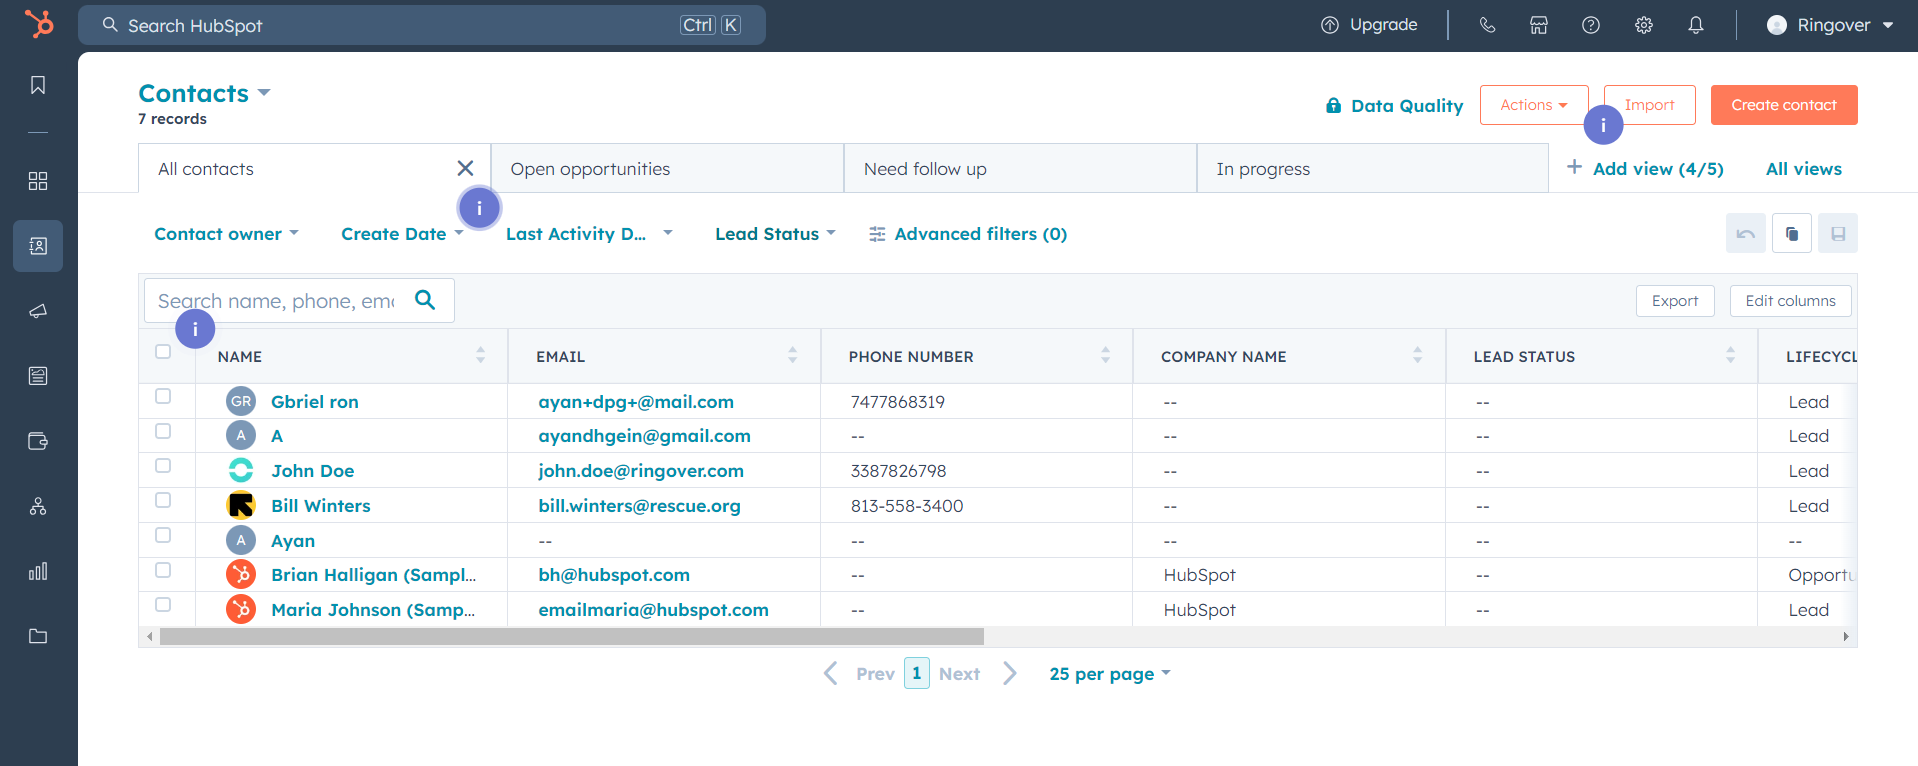Open the marketing megaphone icon in sidebar

tap(38, 311)
